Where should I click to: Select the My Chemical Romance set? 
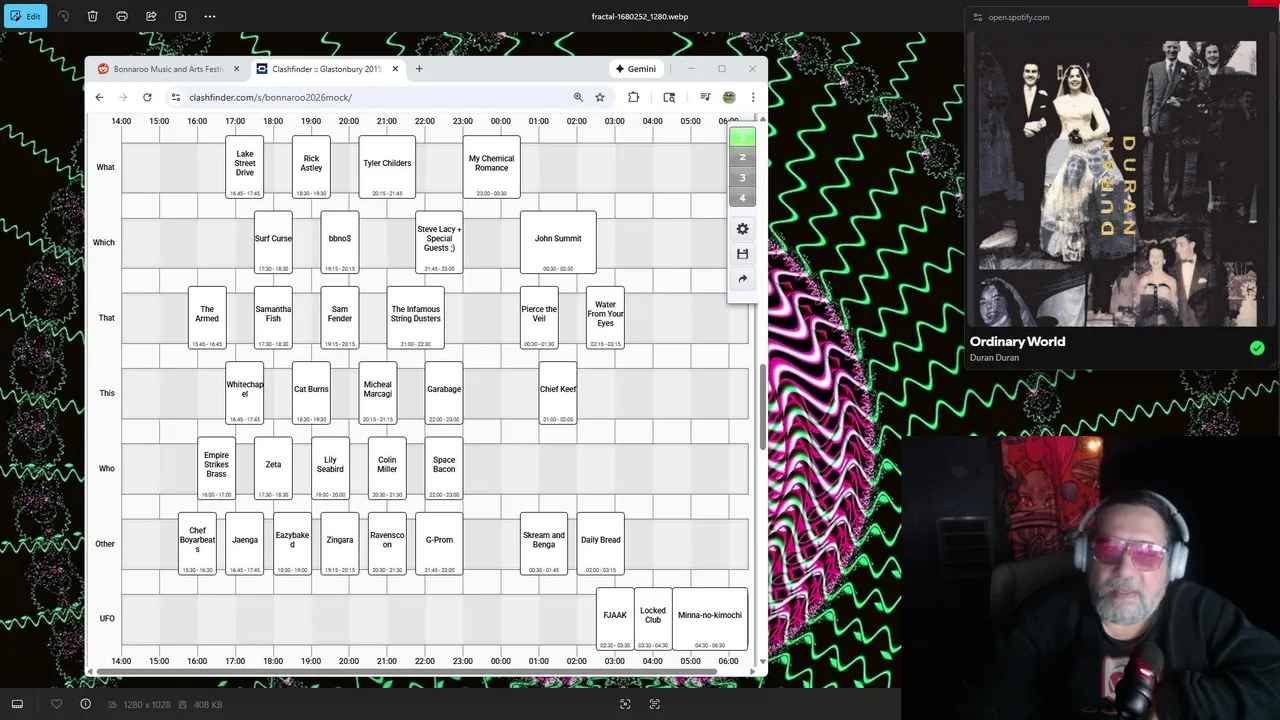[x=491, y=167]
